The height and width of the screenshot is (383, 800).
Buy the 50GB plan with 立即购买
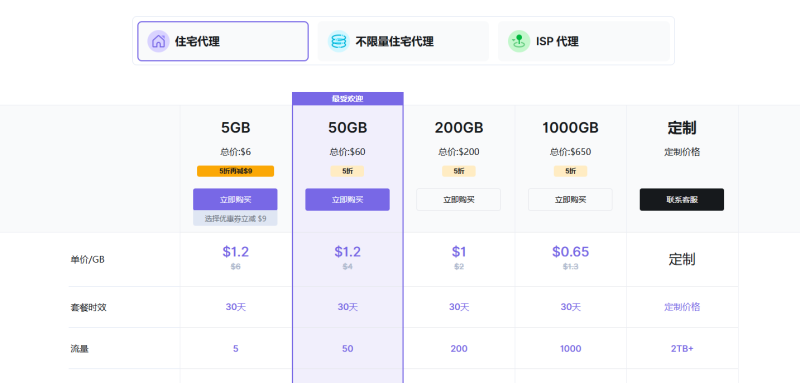click(x=347, y=199)
